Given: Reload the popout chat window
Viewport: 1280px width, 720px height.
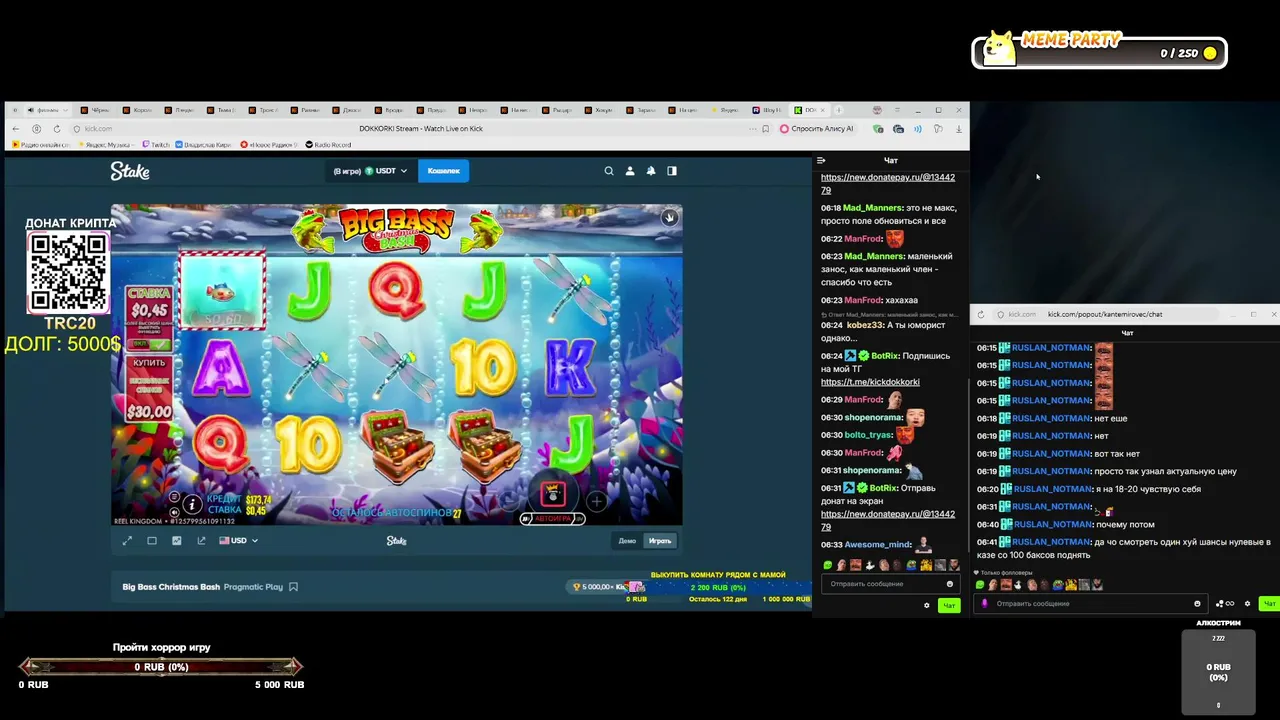Looking at the screenshot, I should click(x=980, y=314).
